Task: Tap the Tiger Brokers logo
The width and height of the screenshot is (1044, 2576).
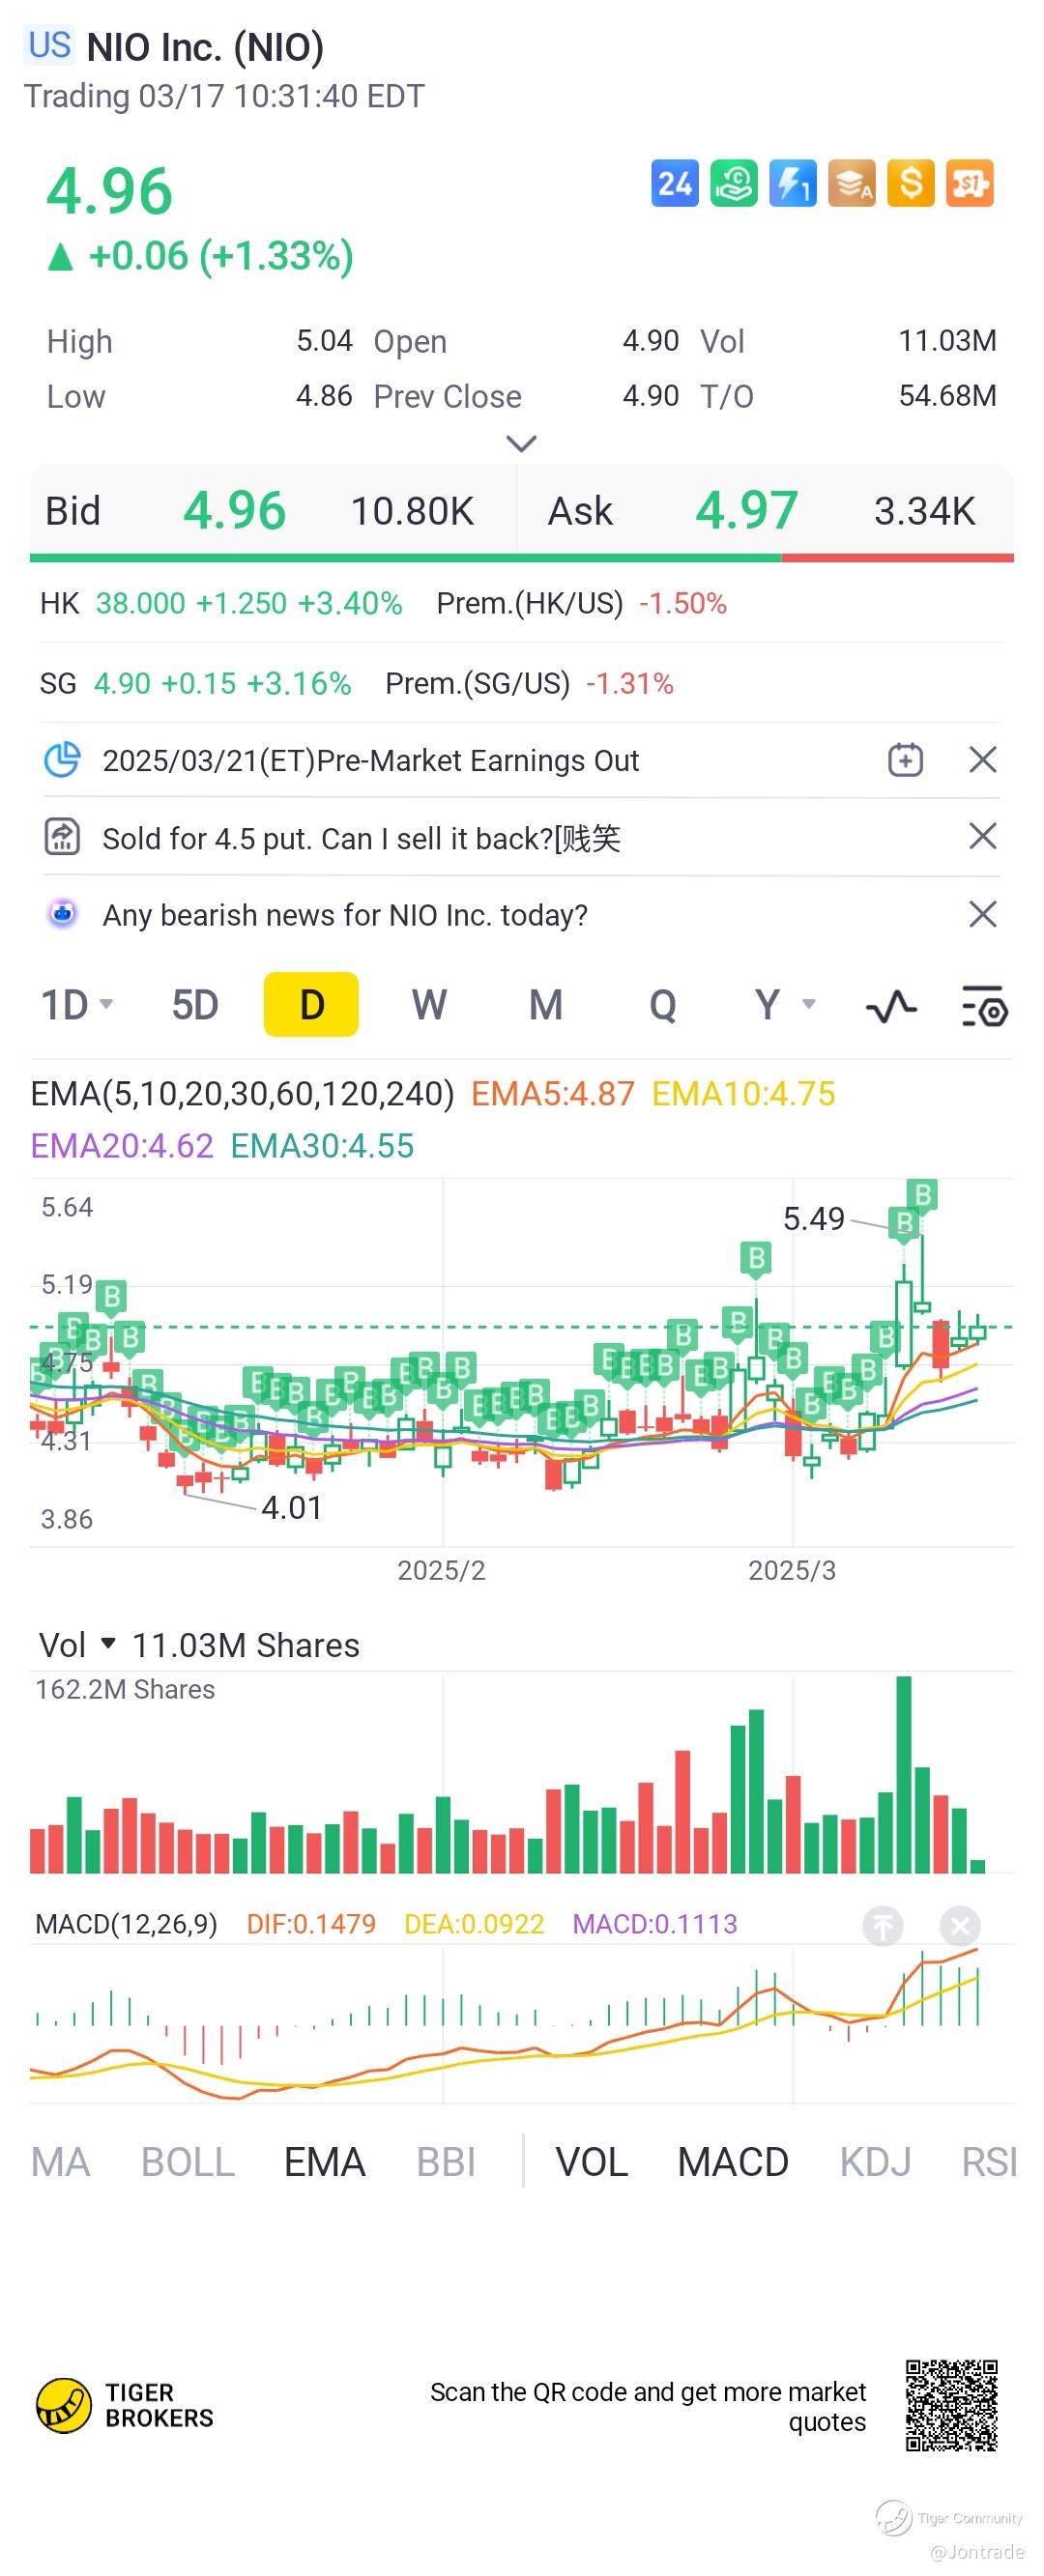Action: click(125, 2405)
